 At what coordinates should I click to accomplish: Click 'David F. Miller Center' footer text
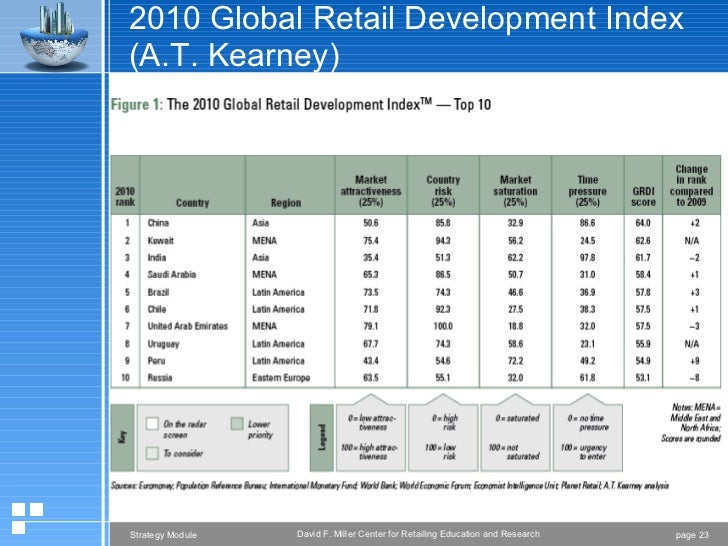[418, 534]
